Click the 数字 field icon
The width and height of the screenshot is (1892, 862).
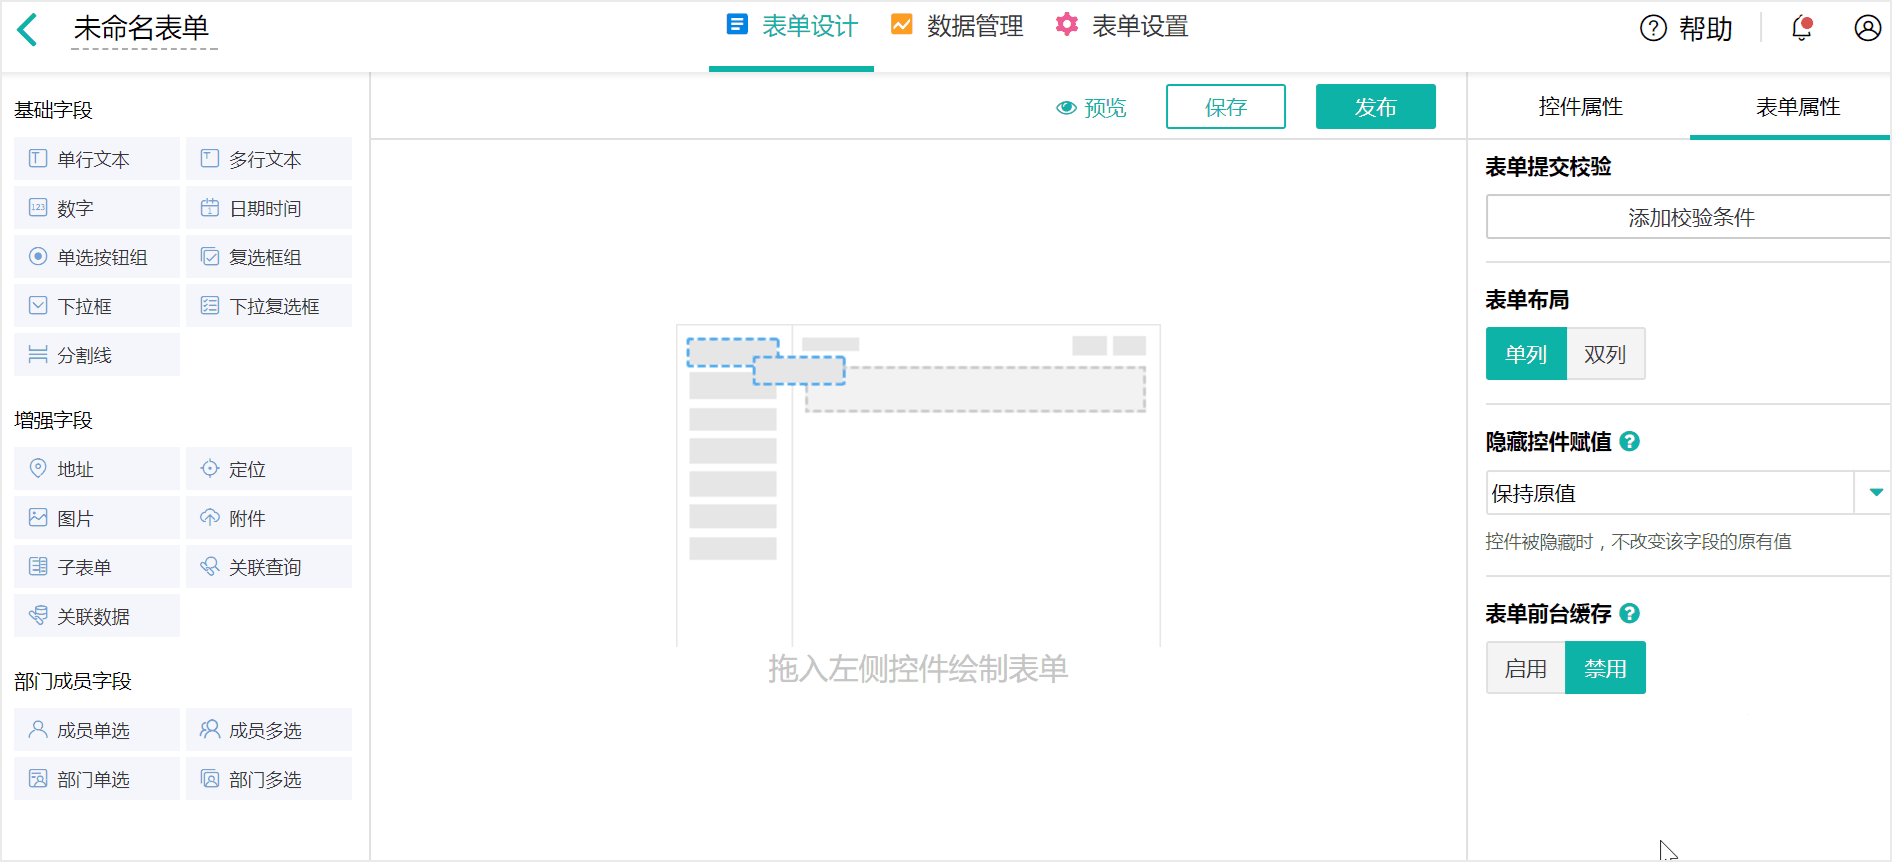pos(38,207)
